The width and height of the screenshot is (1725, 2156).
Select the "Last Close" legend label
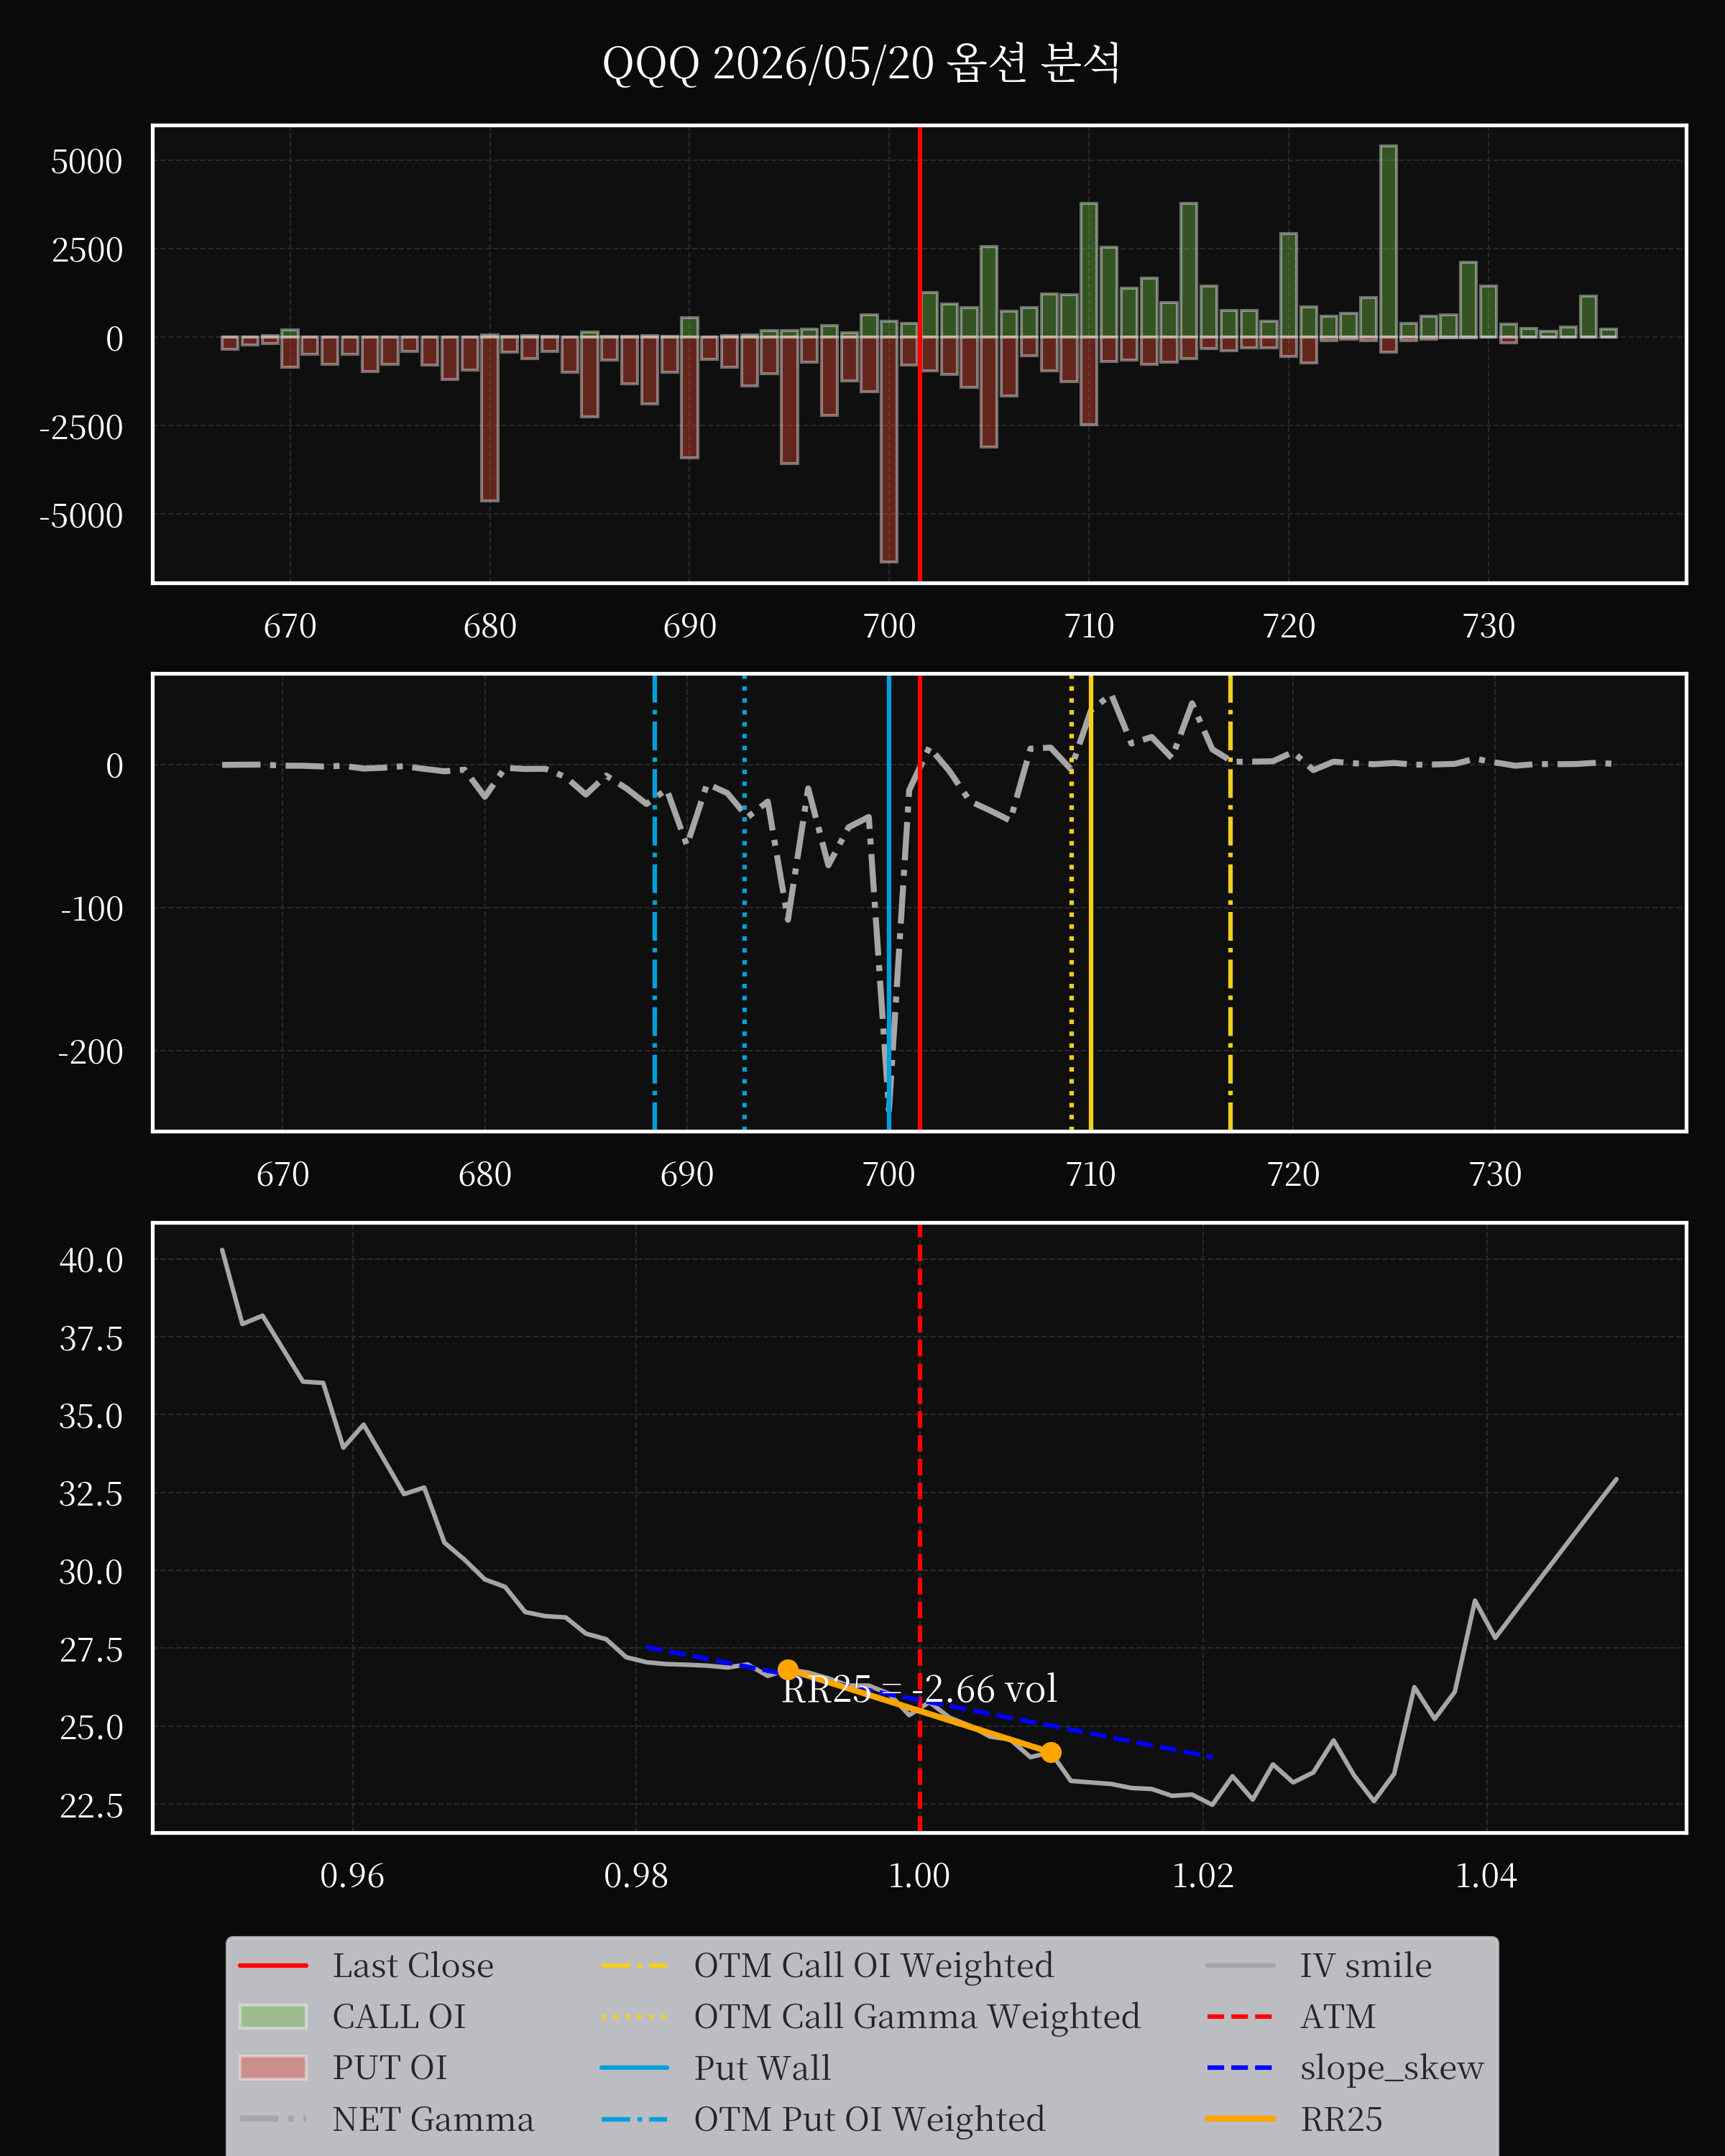(x=413, y=1965)
